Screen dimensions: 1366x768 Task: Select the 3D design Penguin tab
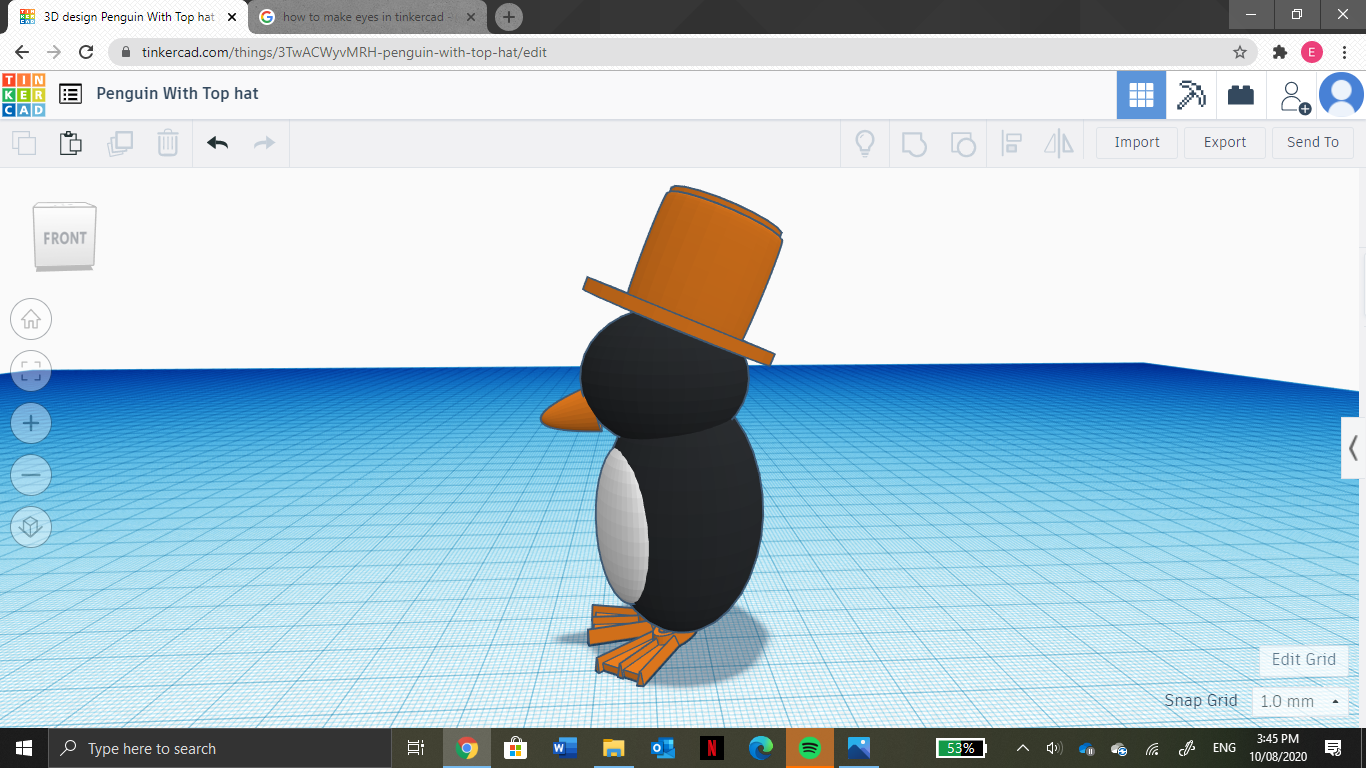pos(128,17)
